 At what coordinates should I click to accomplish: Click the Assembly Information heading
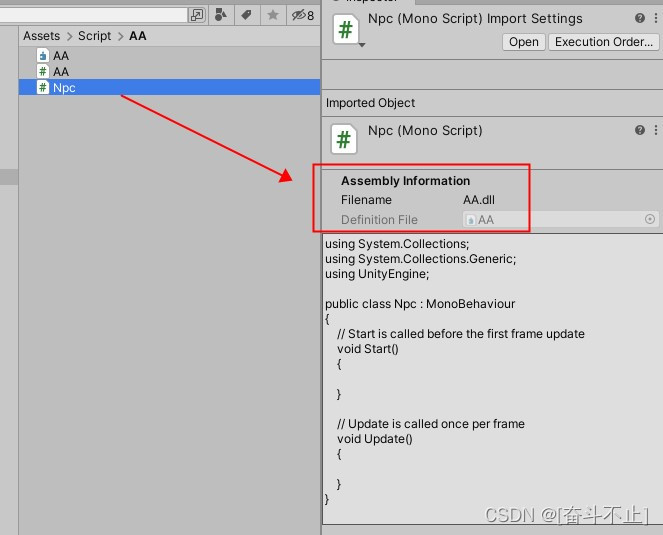[405, 181]
